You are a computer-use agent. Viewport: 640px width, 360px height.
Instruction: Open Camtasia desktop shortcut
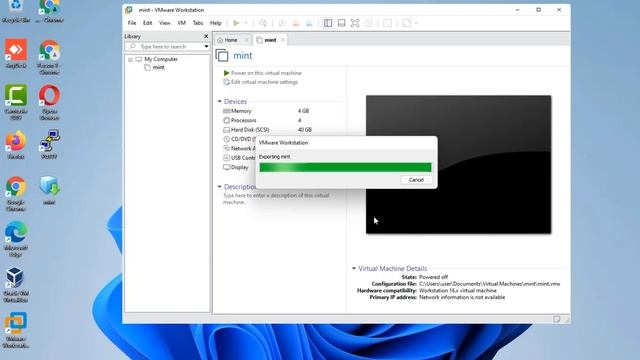tap(16, 102)
